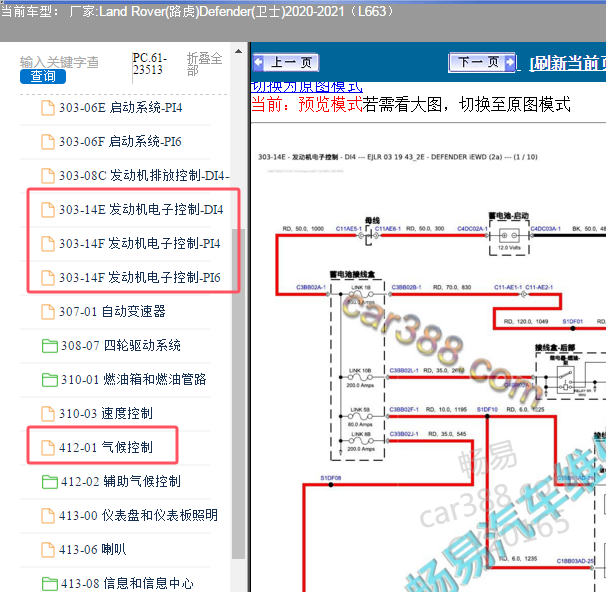Open 307-01 自动变速器 document
Screen dimensions: 606x592
[112, 311]
